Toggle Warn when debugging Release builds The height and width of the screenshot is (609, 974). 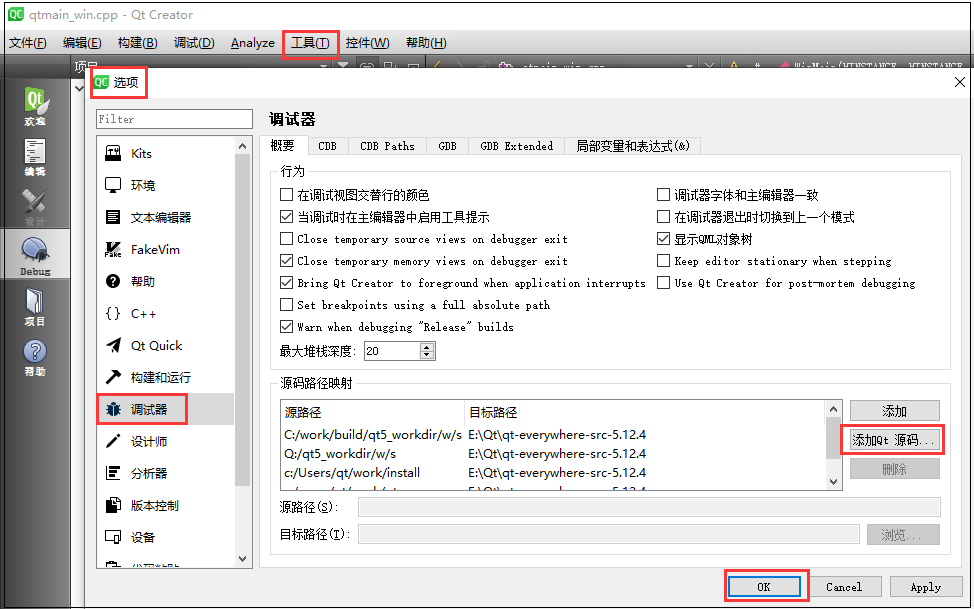coord(286,326)
